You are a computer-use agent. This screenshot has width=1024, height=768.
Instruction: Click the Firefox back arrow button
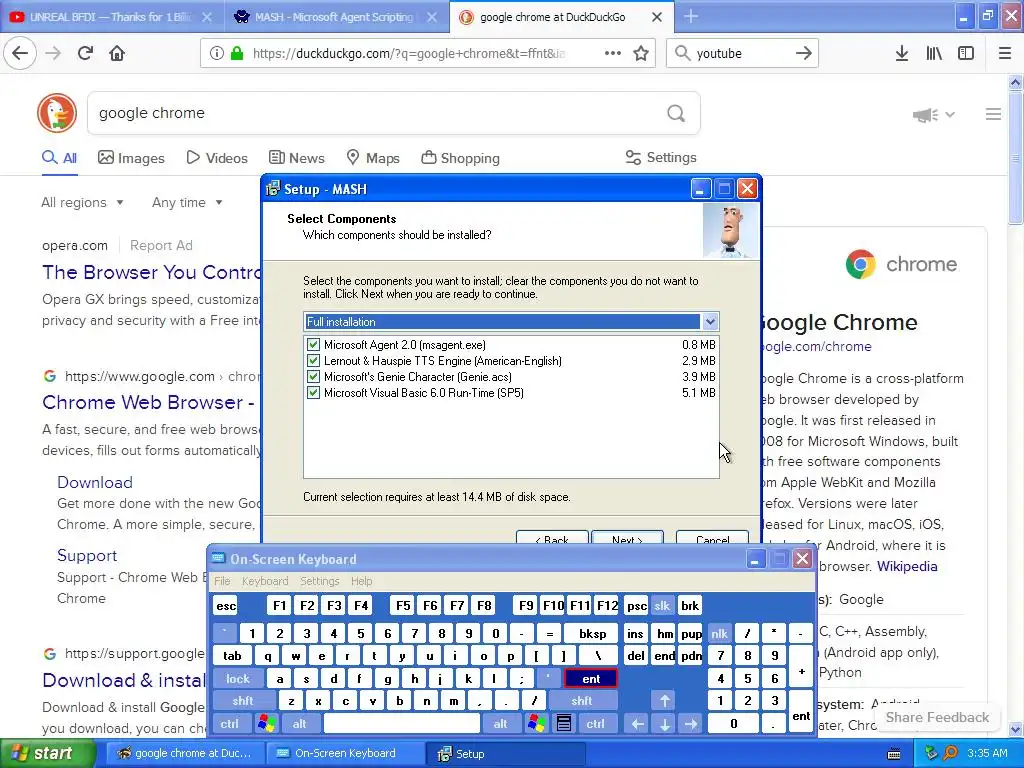click(x=20, y=53)
